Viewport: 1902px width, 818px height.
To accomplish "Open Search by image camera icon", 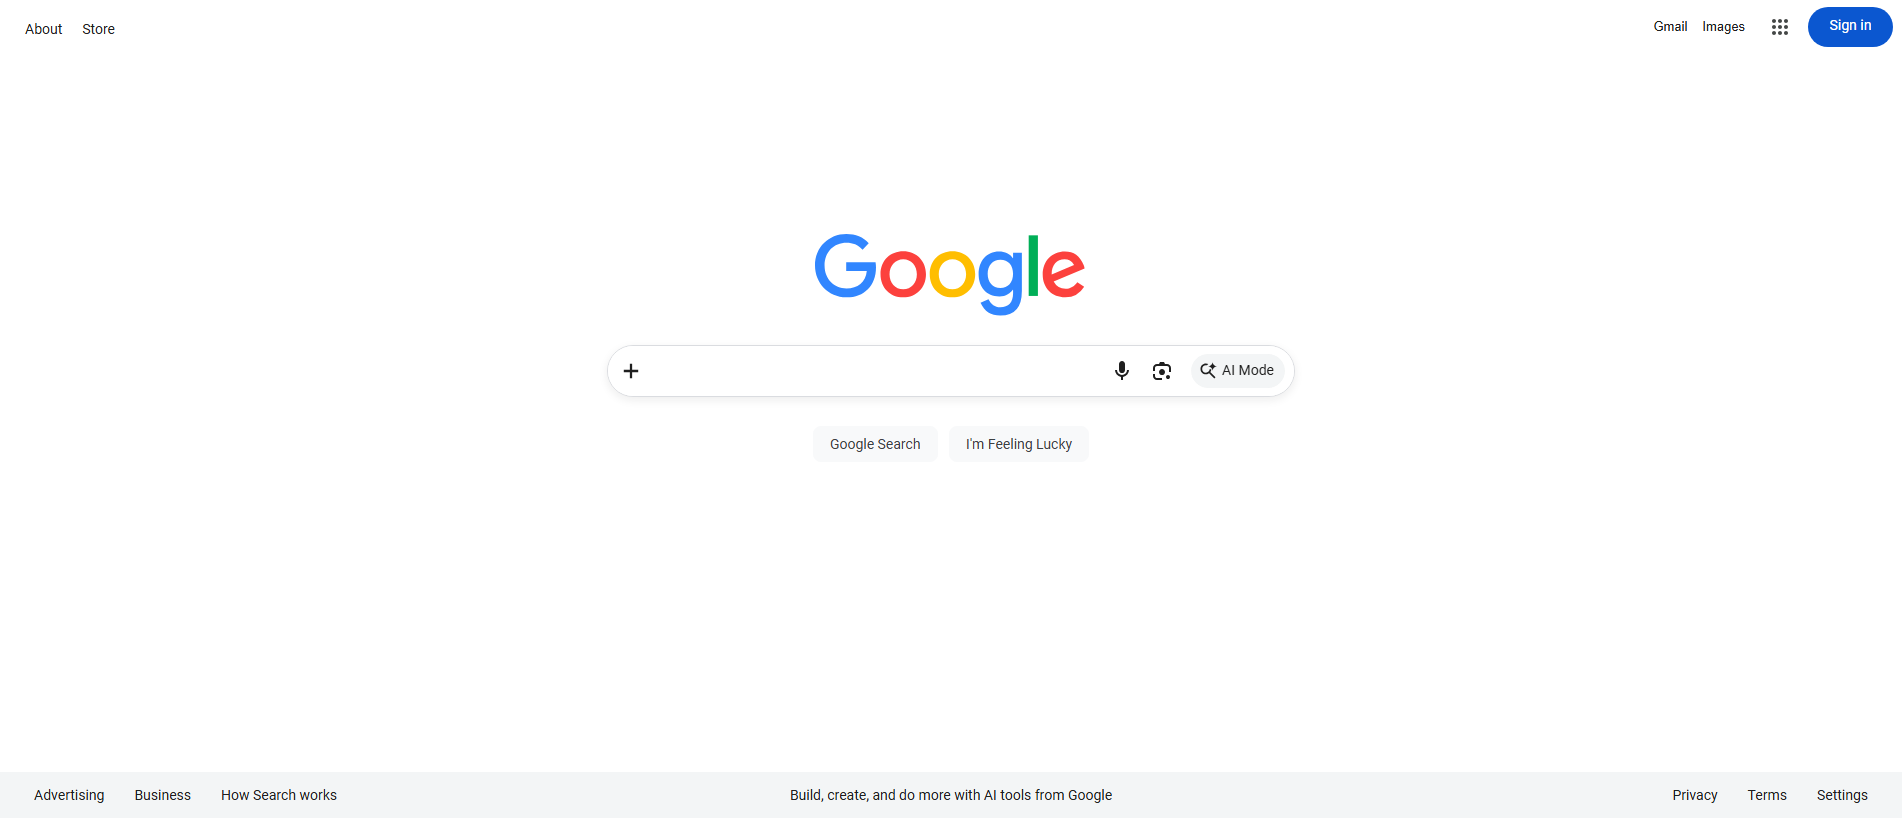I will tap(1162, 371).
